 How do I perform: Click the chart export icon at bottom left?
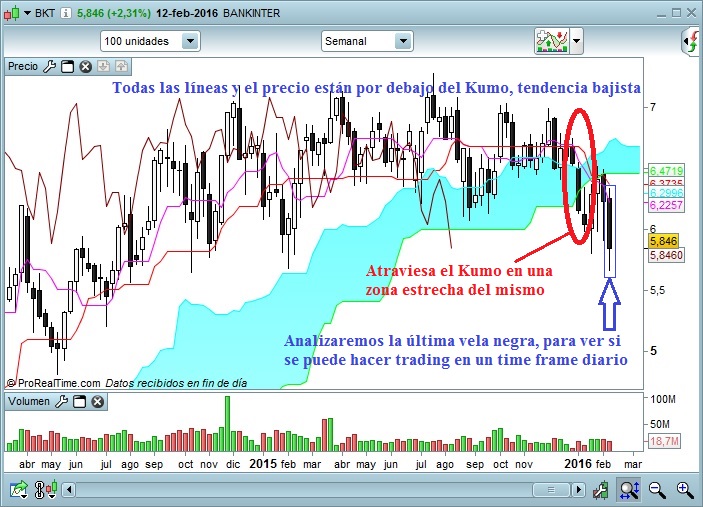[x=19, y=489]
